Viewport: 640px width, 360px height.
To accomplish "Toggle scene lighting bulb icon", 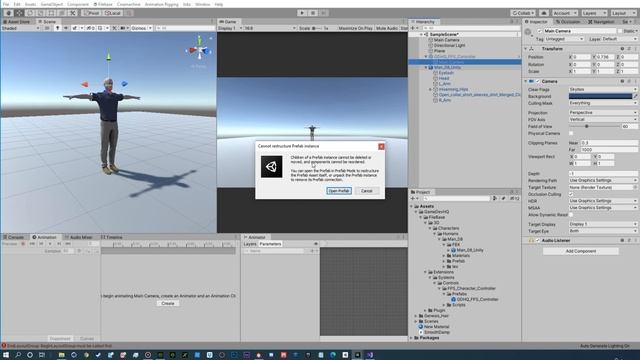I will pyautogui.click(x=58, y=28).
